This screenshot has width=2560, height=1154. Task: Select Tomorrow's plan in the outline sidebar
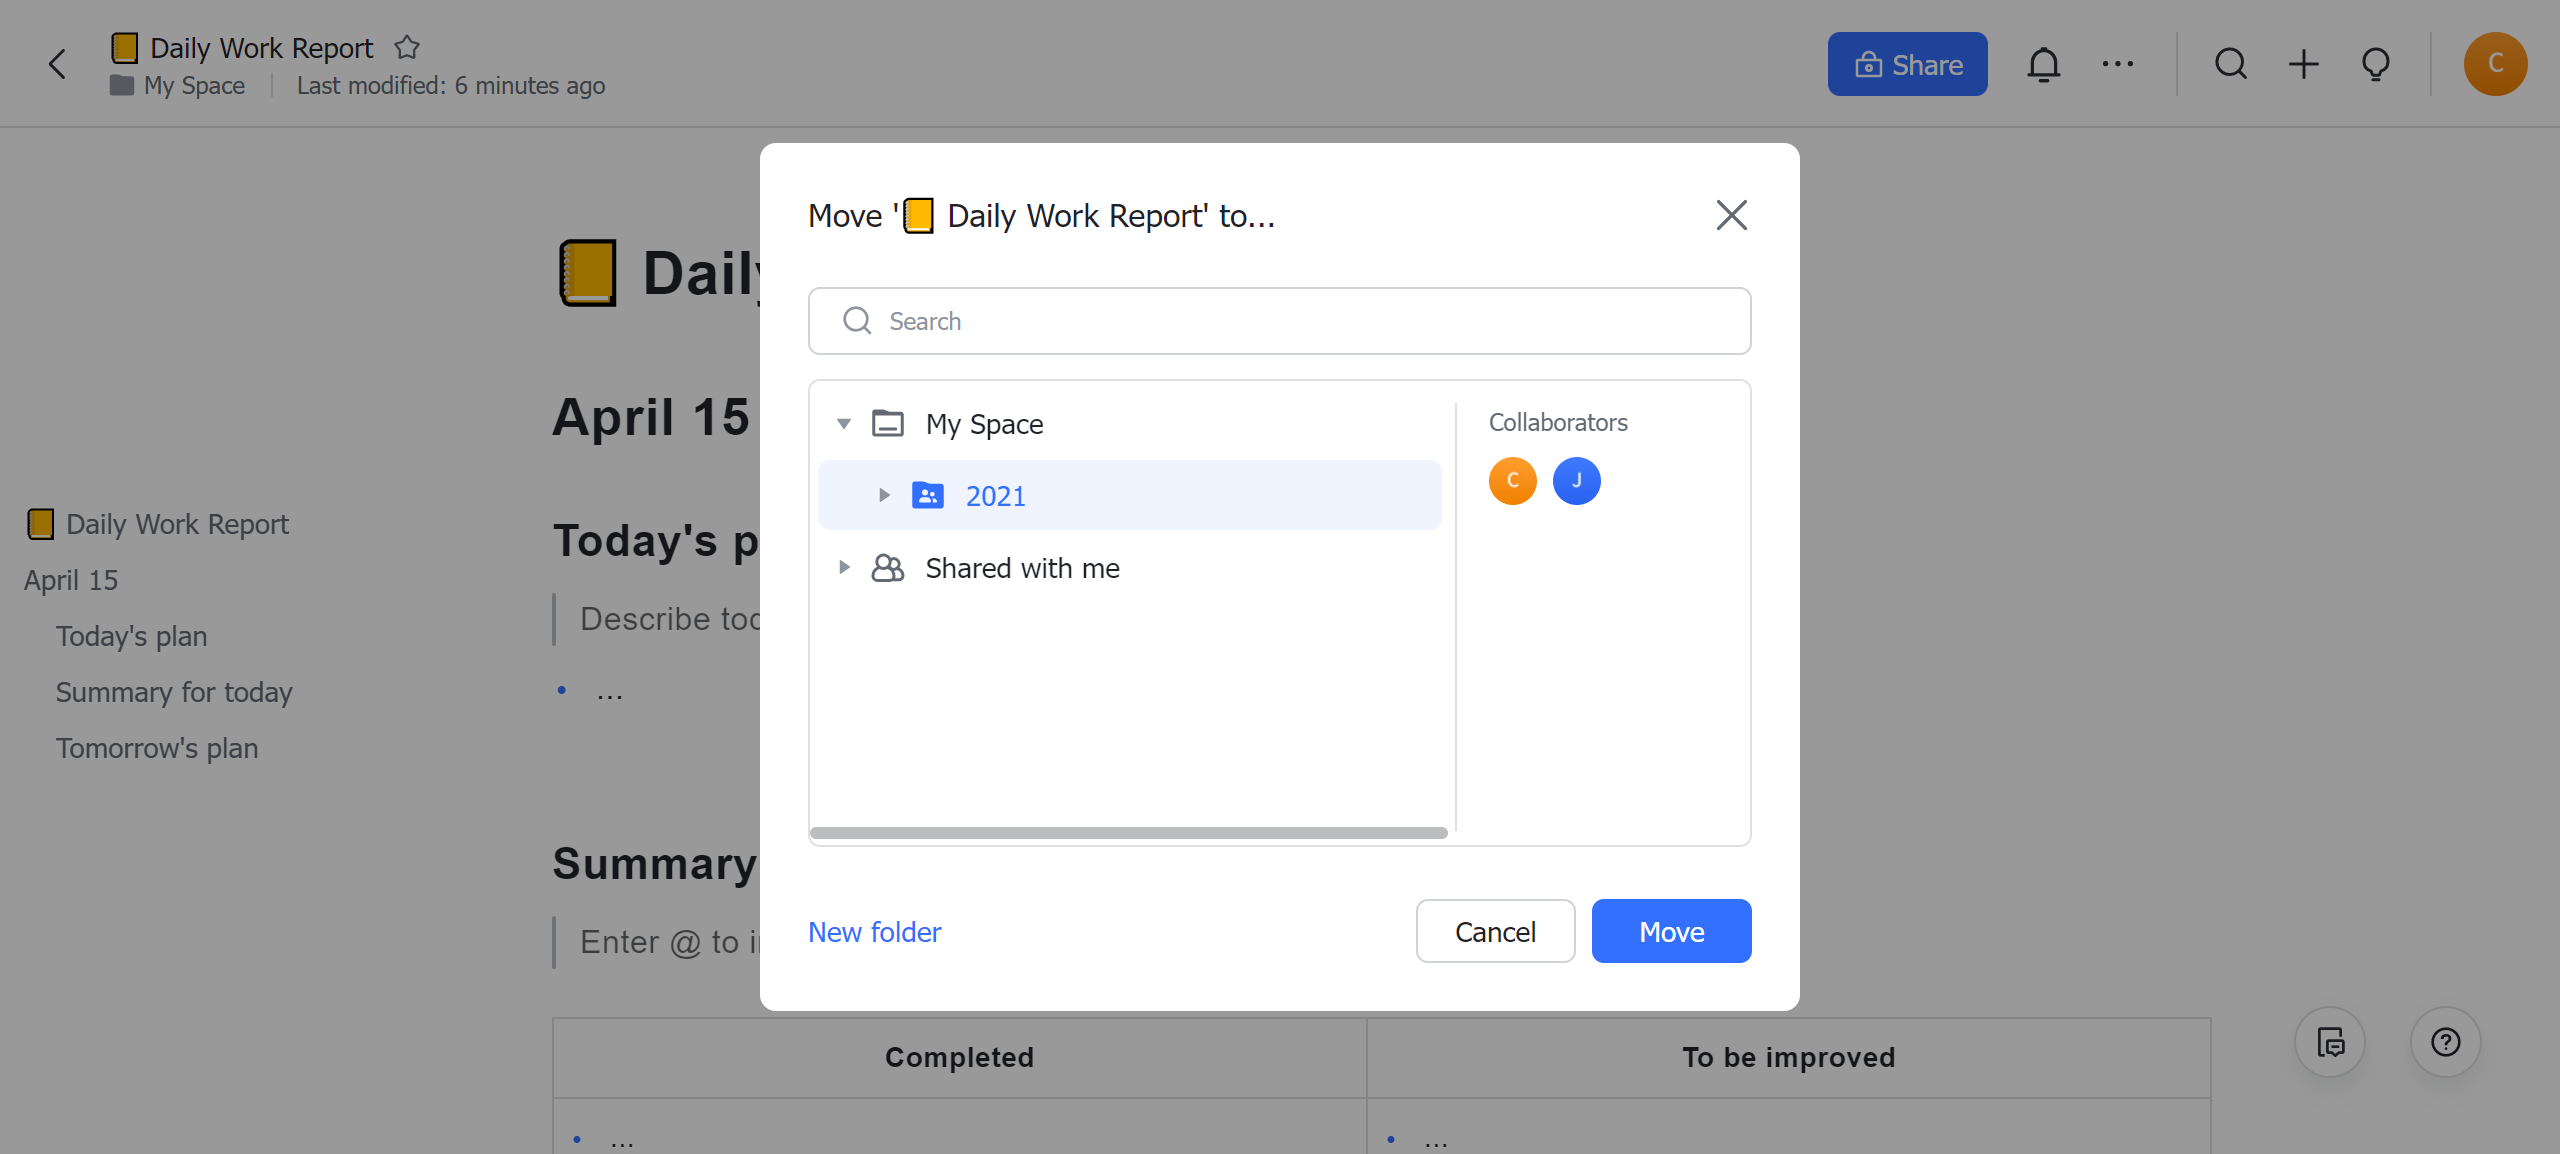coord(157,747)
